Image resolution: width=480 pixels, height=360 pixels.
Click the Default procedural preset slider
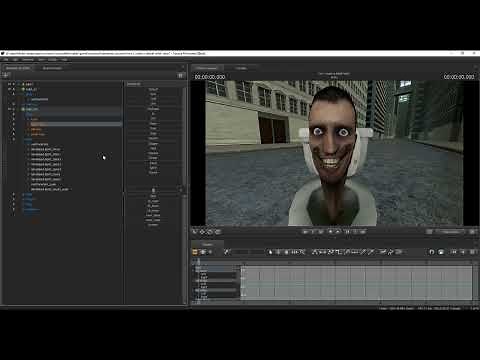pos(153,89)
